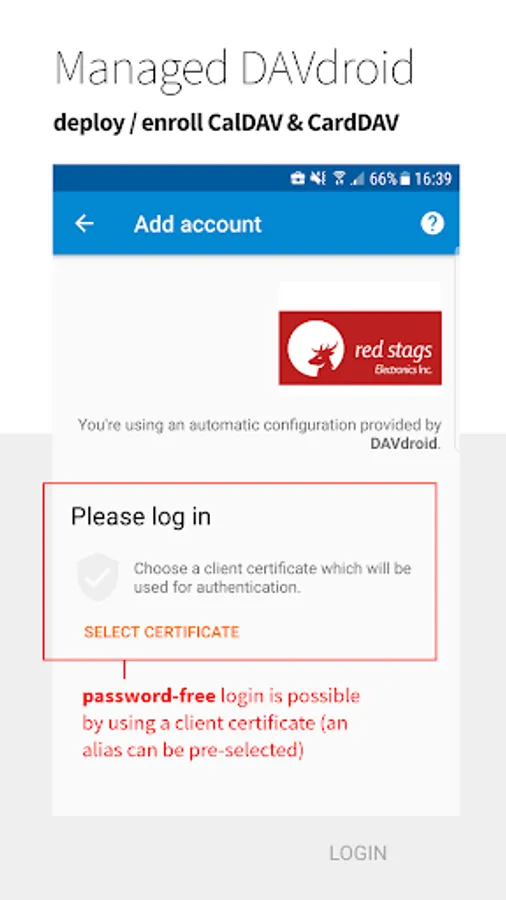506x900 pixels.
Task: Tap the back arrow in the app bar
Action: click(x=84, y=223)
